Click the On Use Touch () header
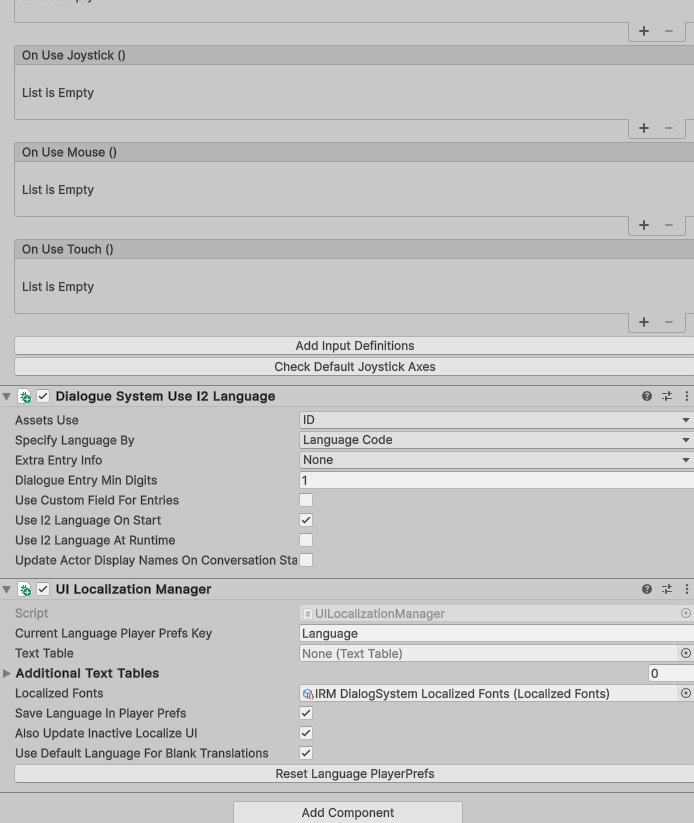 pos(354,249)
